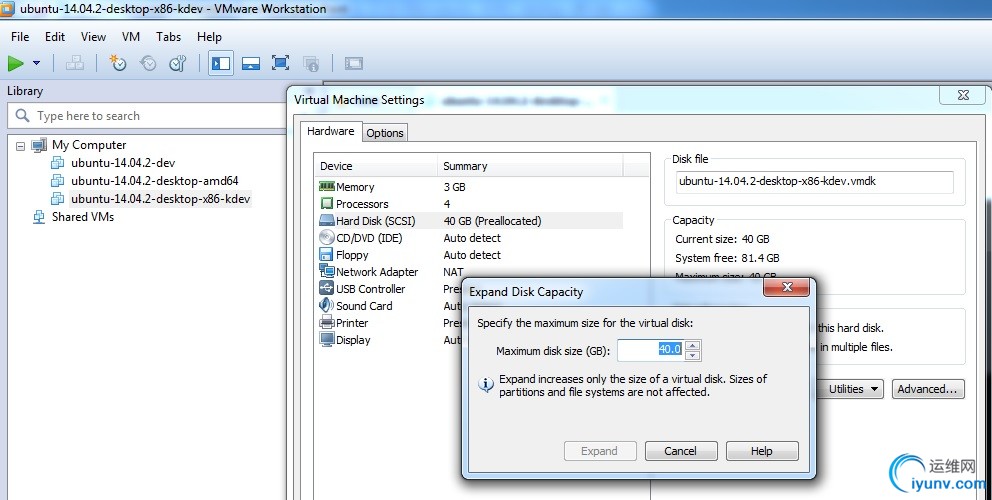The width and height of the screenshot is (992, 500).
Task: Click the console view toolbar icon
Action: 354,63
